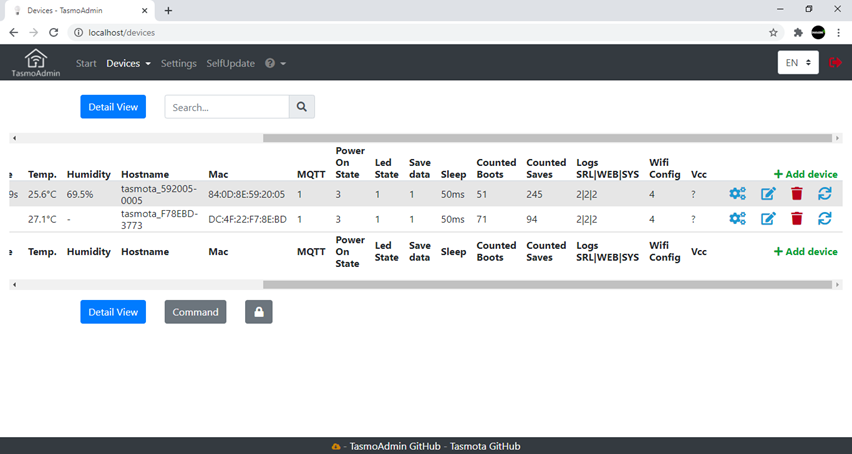Click the Hostname header in table top
The height and width of the screenshot is (454, 852).
(145, 174)
